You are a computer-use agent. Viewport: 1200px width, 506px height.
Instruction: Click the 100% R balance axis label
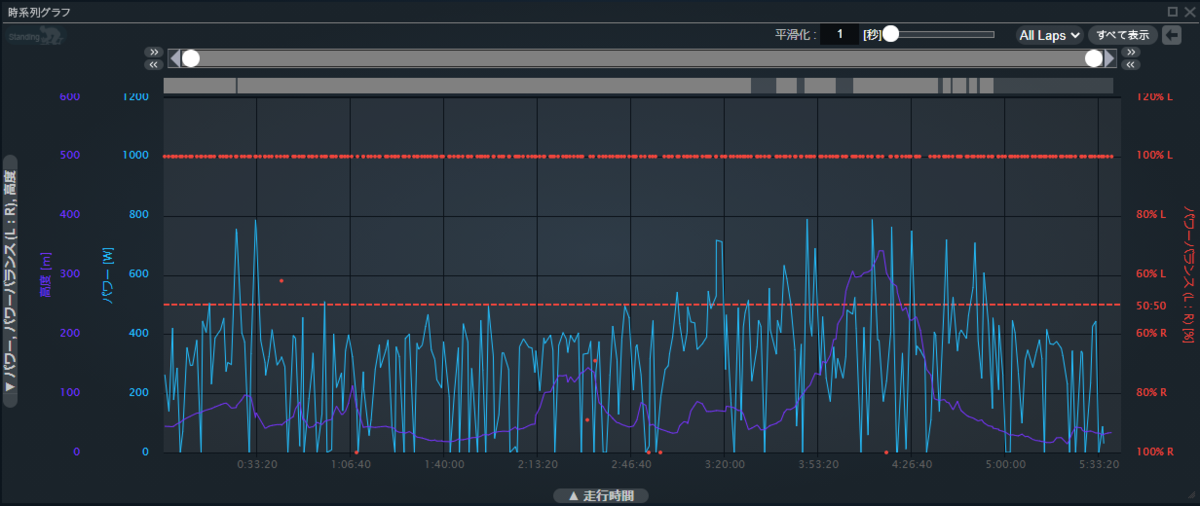[x=1154, y=452]
